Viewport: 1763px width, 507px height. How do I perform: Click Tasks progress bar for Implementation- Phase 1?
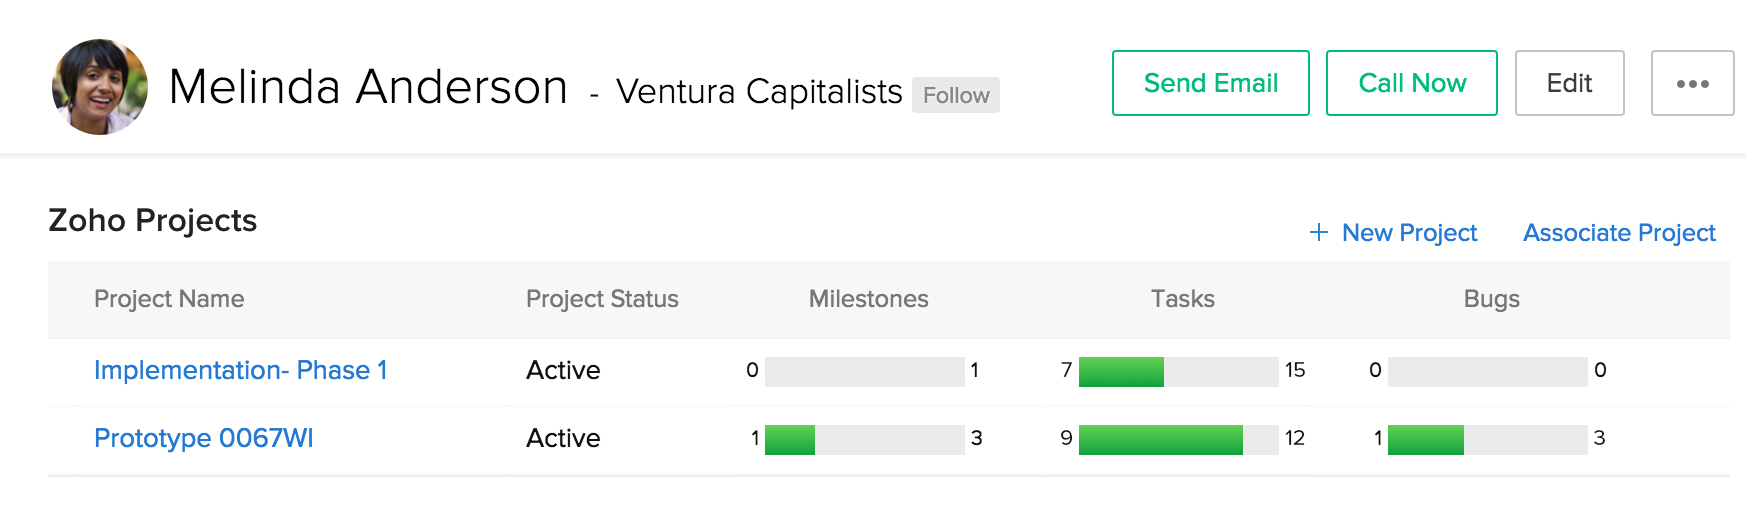click(1178, 371)
